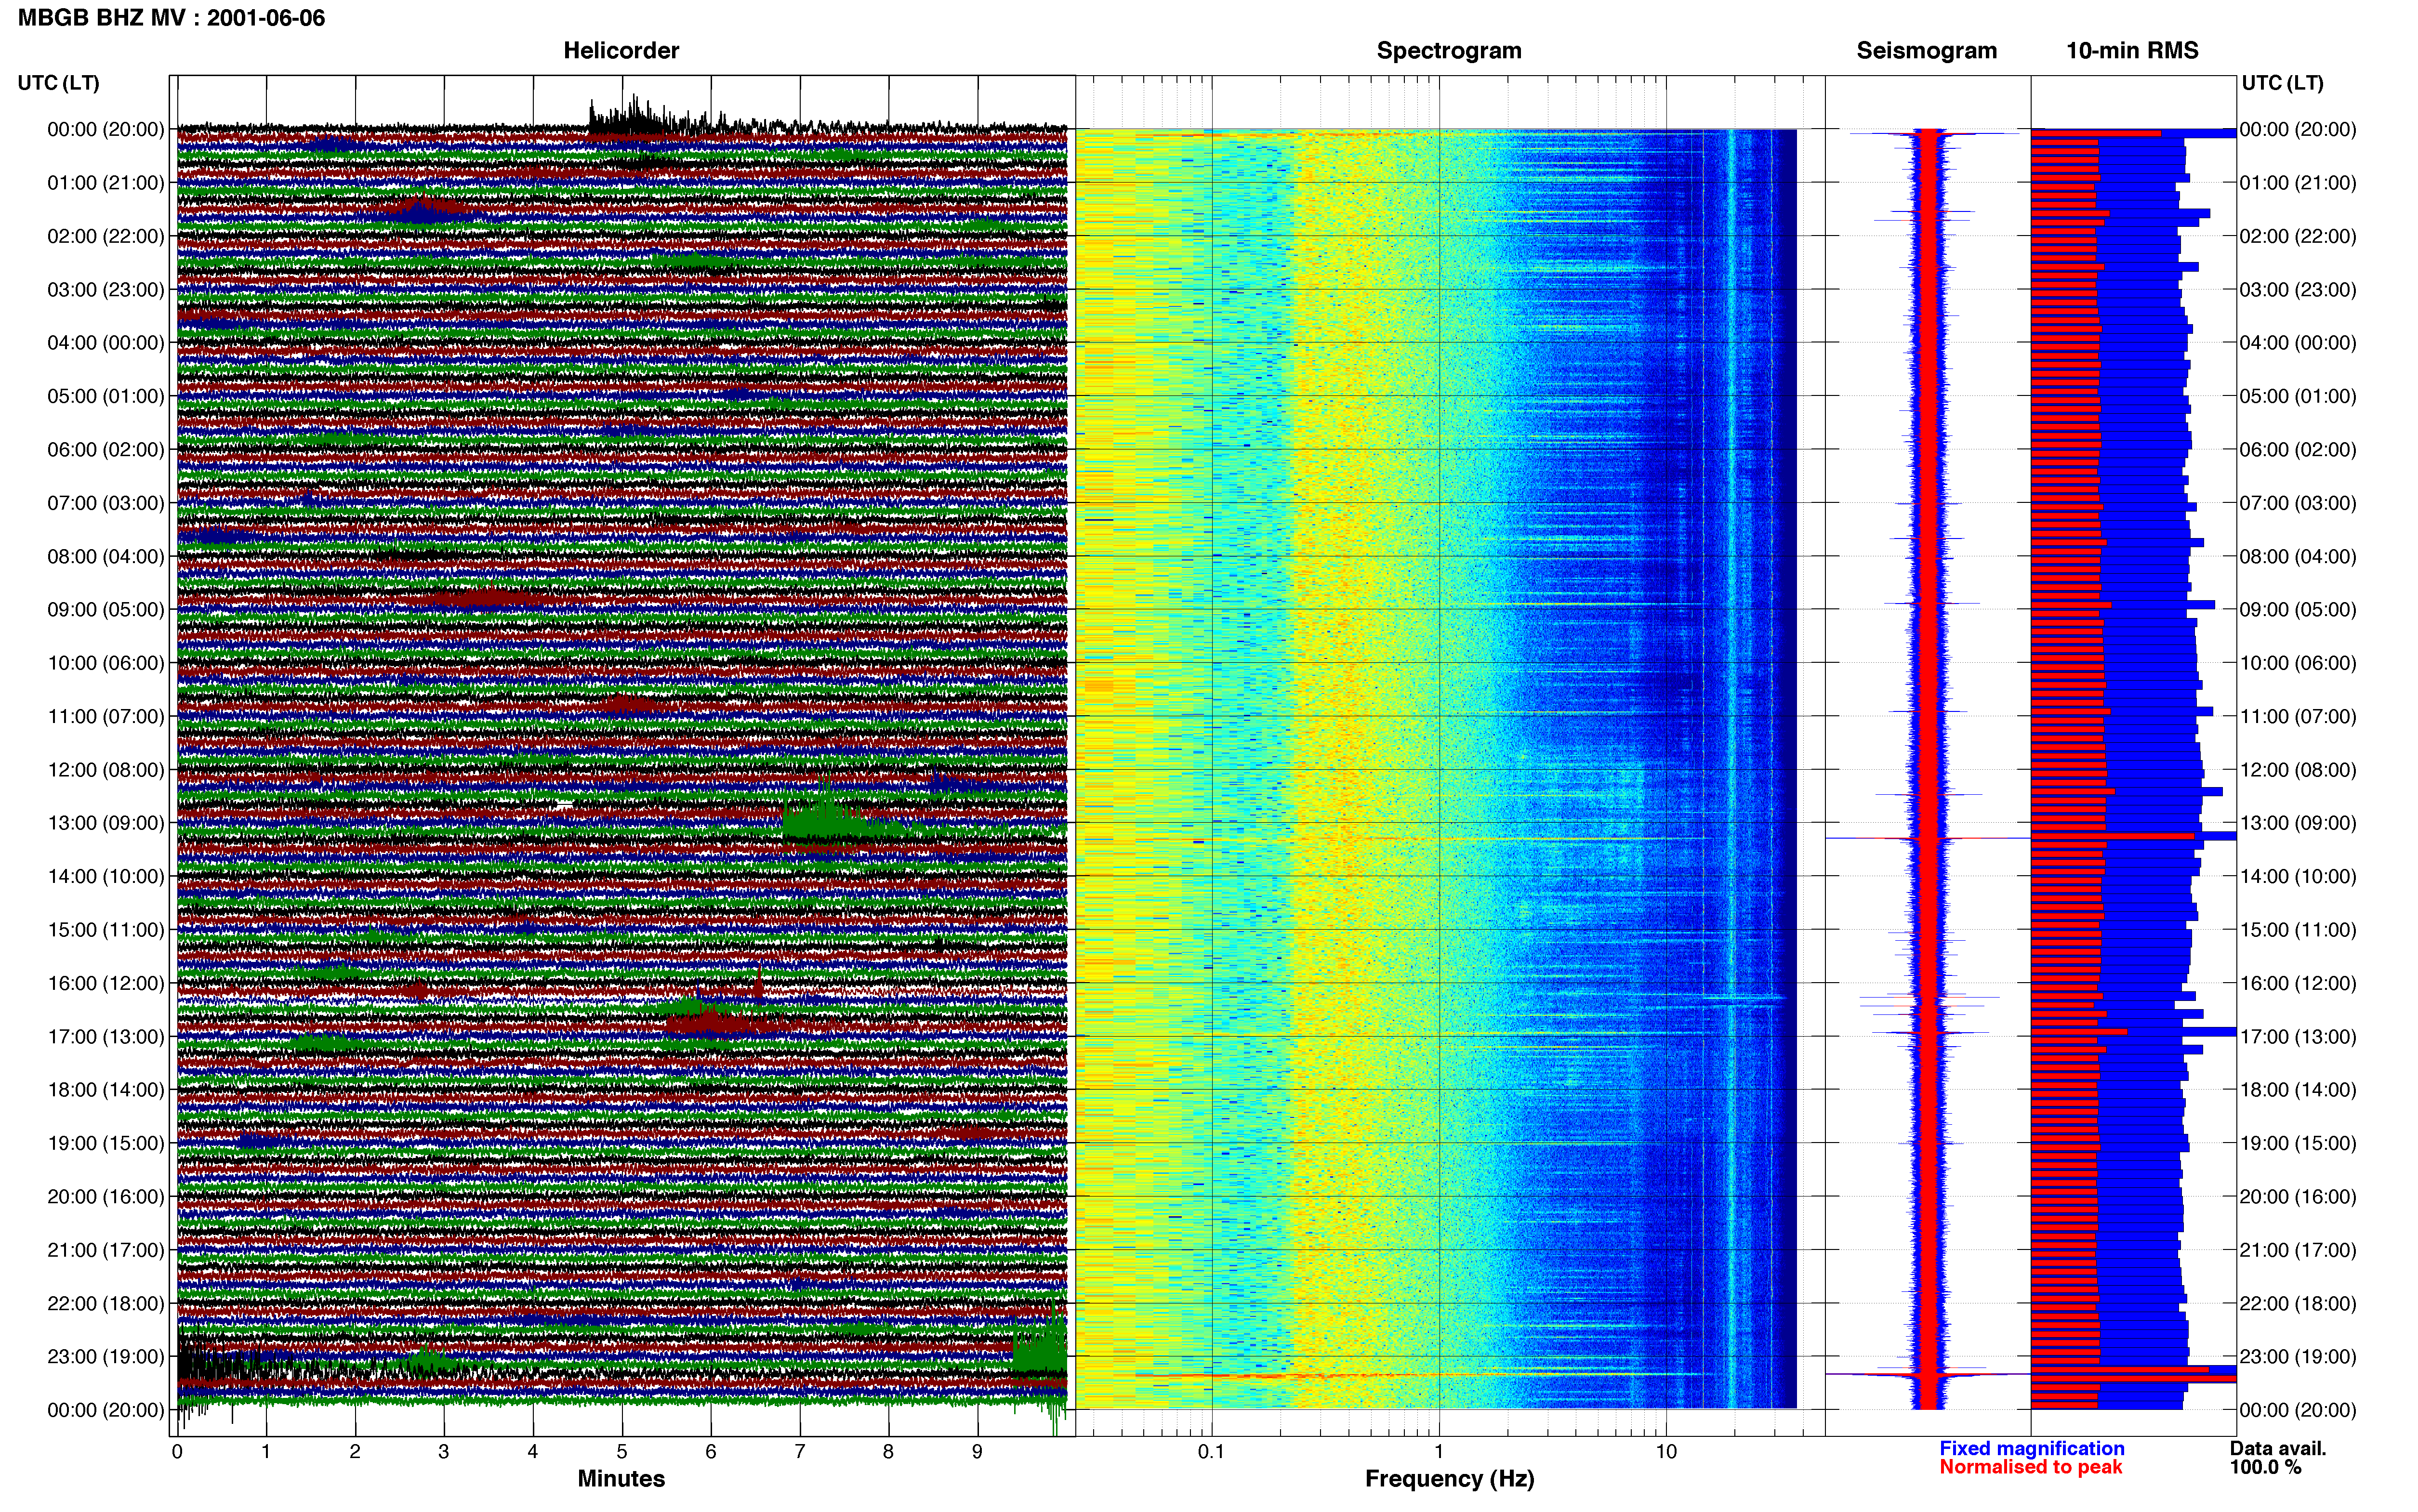Select the 'Helicorder' panel heading
Screen dimensions: 2418x1512
[x=621, y=51]
